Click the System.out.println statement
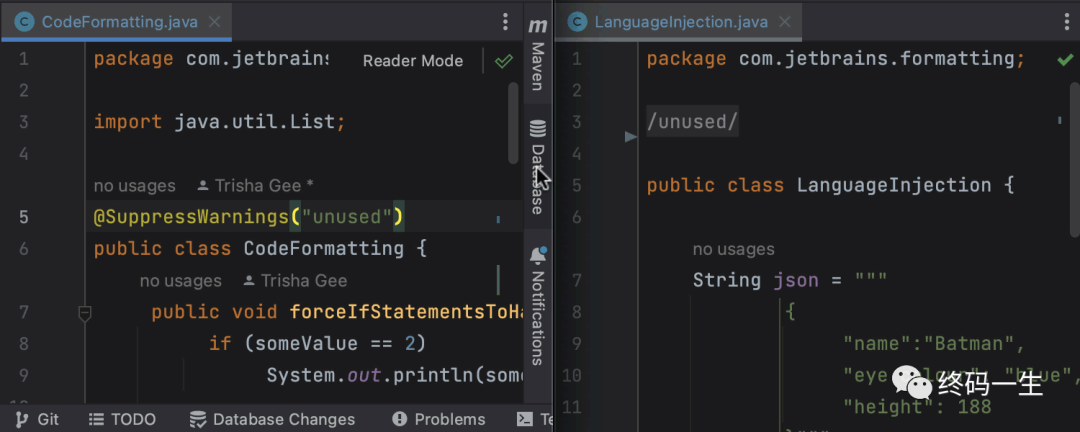Image resolution: width=1080 pixels, height=432 pixels. click(x=395, y=375)
